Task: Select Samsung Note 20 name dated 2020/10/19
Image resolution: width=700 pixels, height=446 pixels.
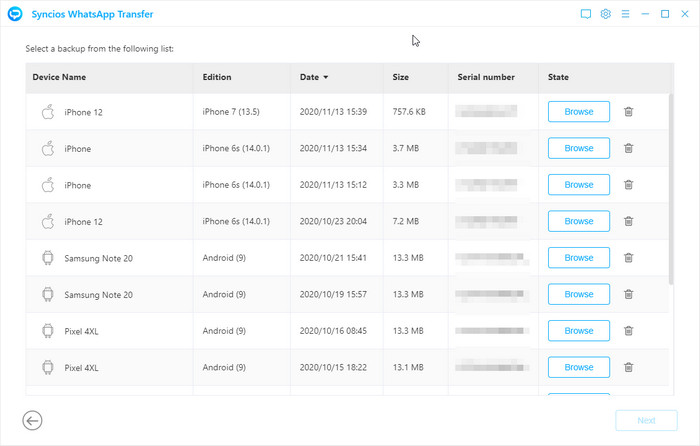Action: click(x=98, y=295)
